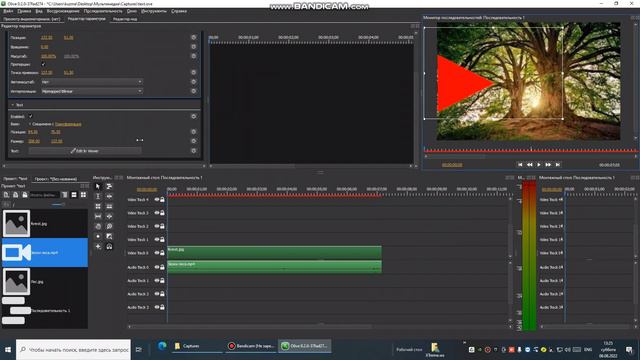Hide Video Track 3 with eye icon

click(x=157, y=213)
